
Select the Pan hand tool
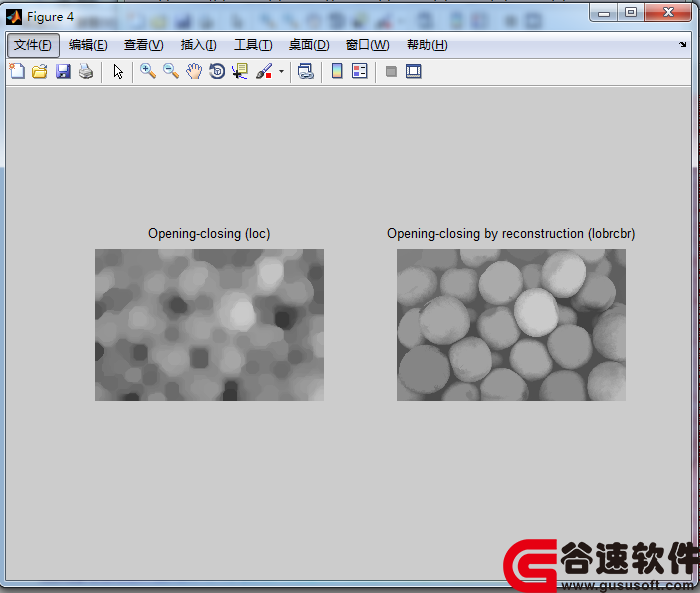(194, 71)
